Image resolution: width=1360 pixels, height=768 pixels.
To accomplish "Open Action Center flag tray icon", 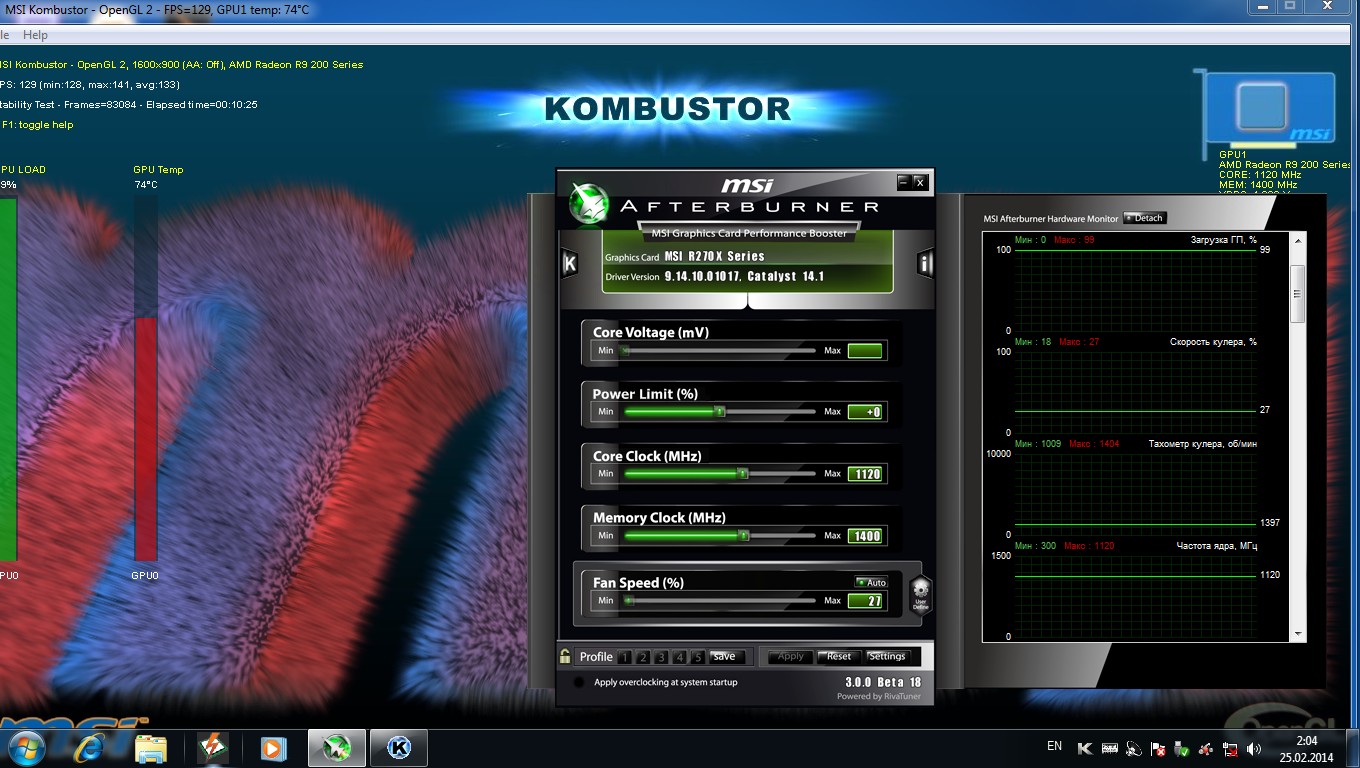I will tap(1158, 748).
